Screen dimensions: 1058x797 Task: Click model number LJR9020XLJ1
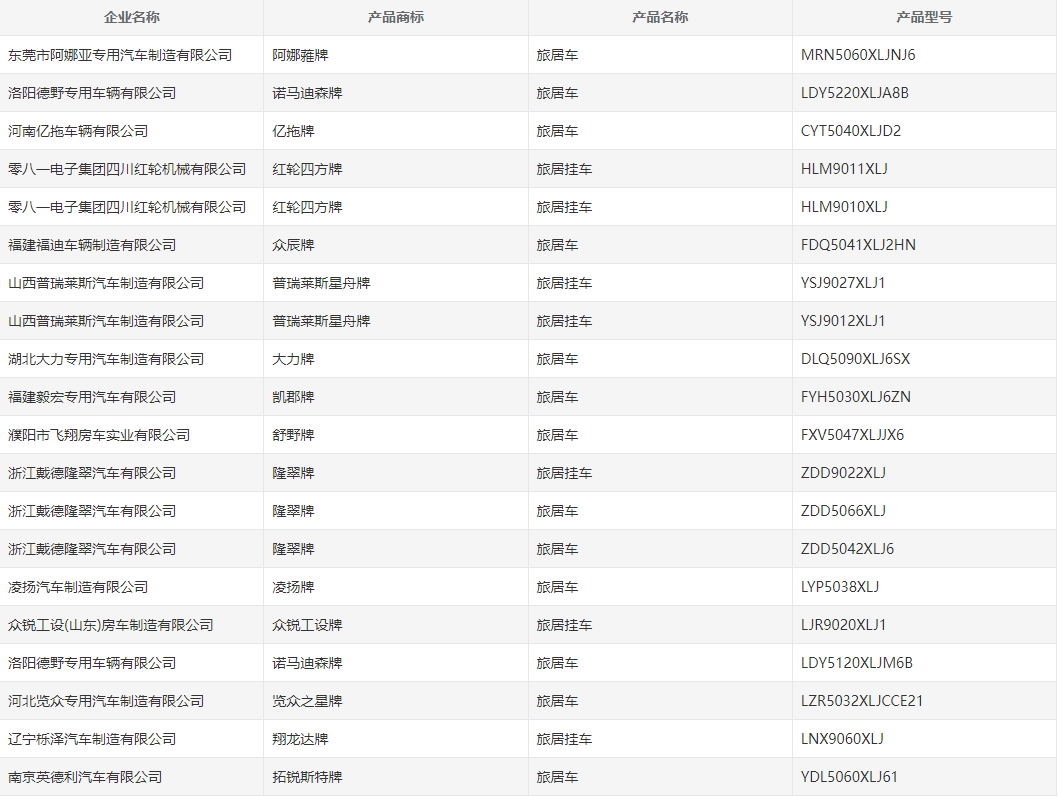tap(843, 625)
